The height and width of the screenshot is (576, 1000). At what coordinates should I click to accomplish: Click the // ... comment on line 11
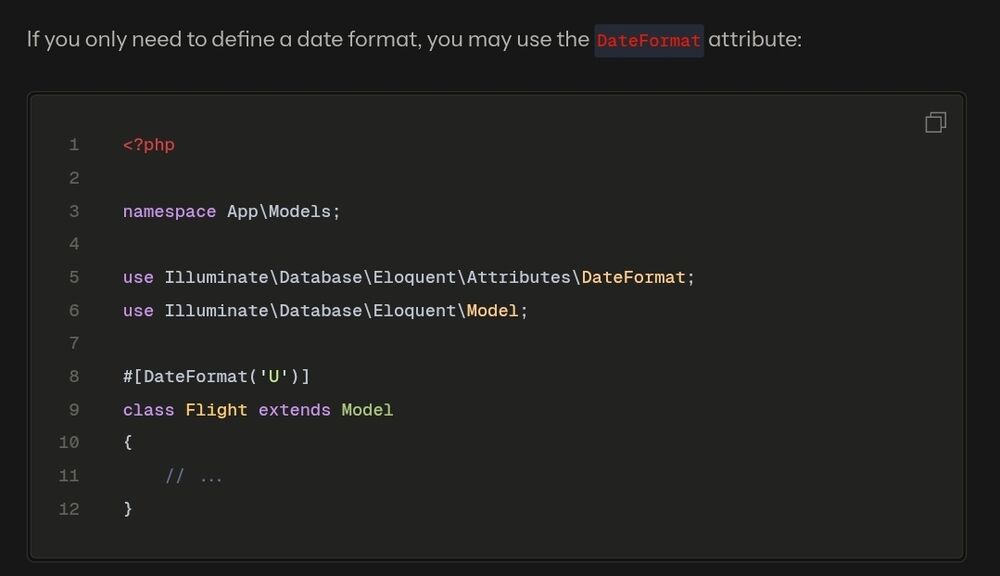193,476
